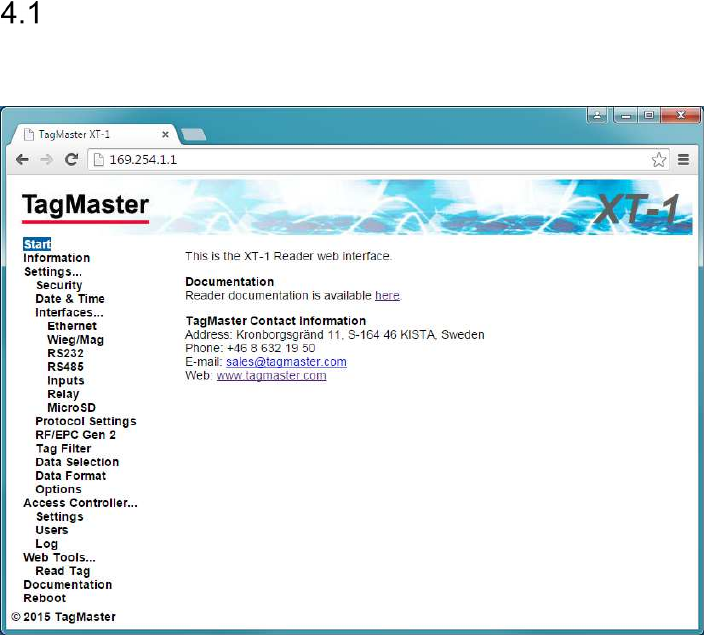Click the 'TagMaster Contact Information' heading
The width and height of the screenshot is (704, 635).
tap(276, 321)
